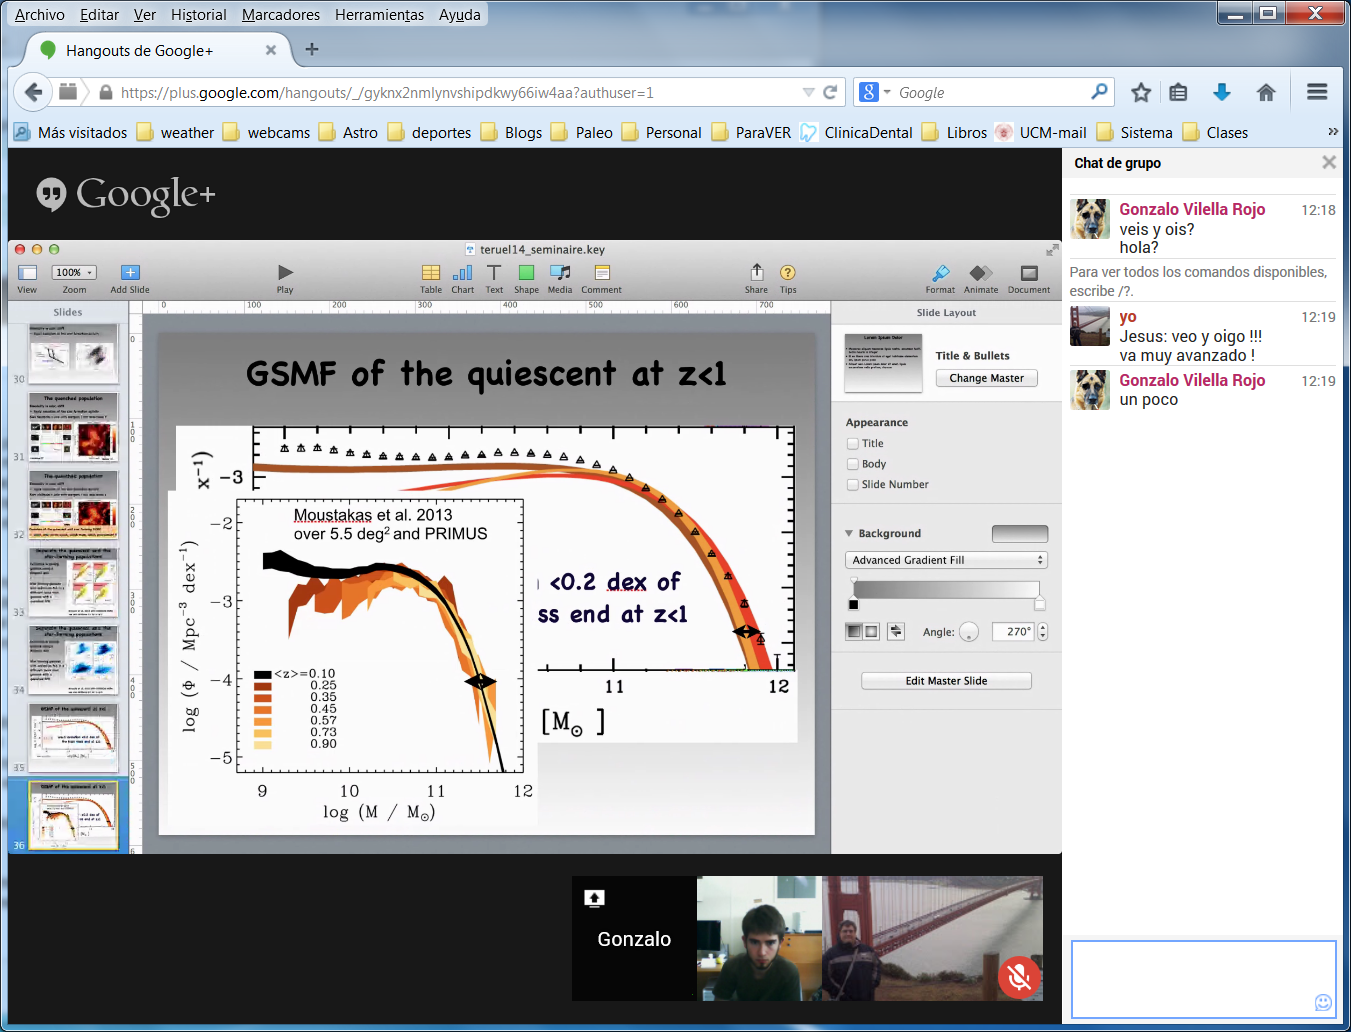The height and width of the screenshot is (1032, 1351).
Task: Open the weather bookmark folder
Action: [x=175, y=132]
